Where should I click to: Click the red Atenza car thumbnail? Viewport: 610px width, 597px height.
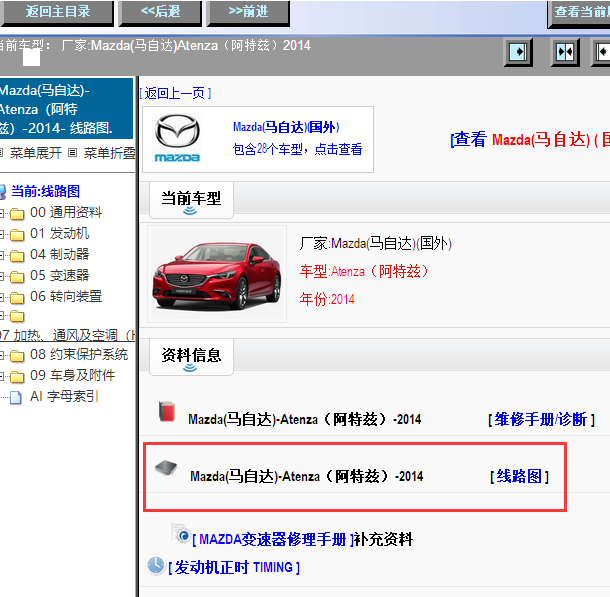[217, 274]
